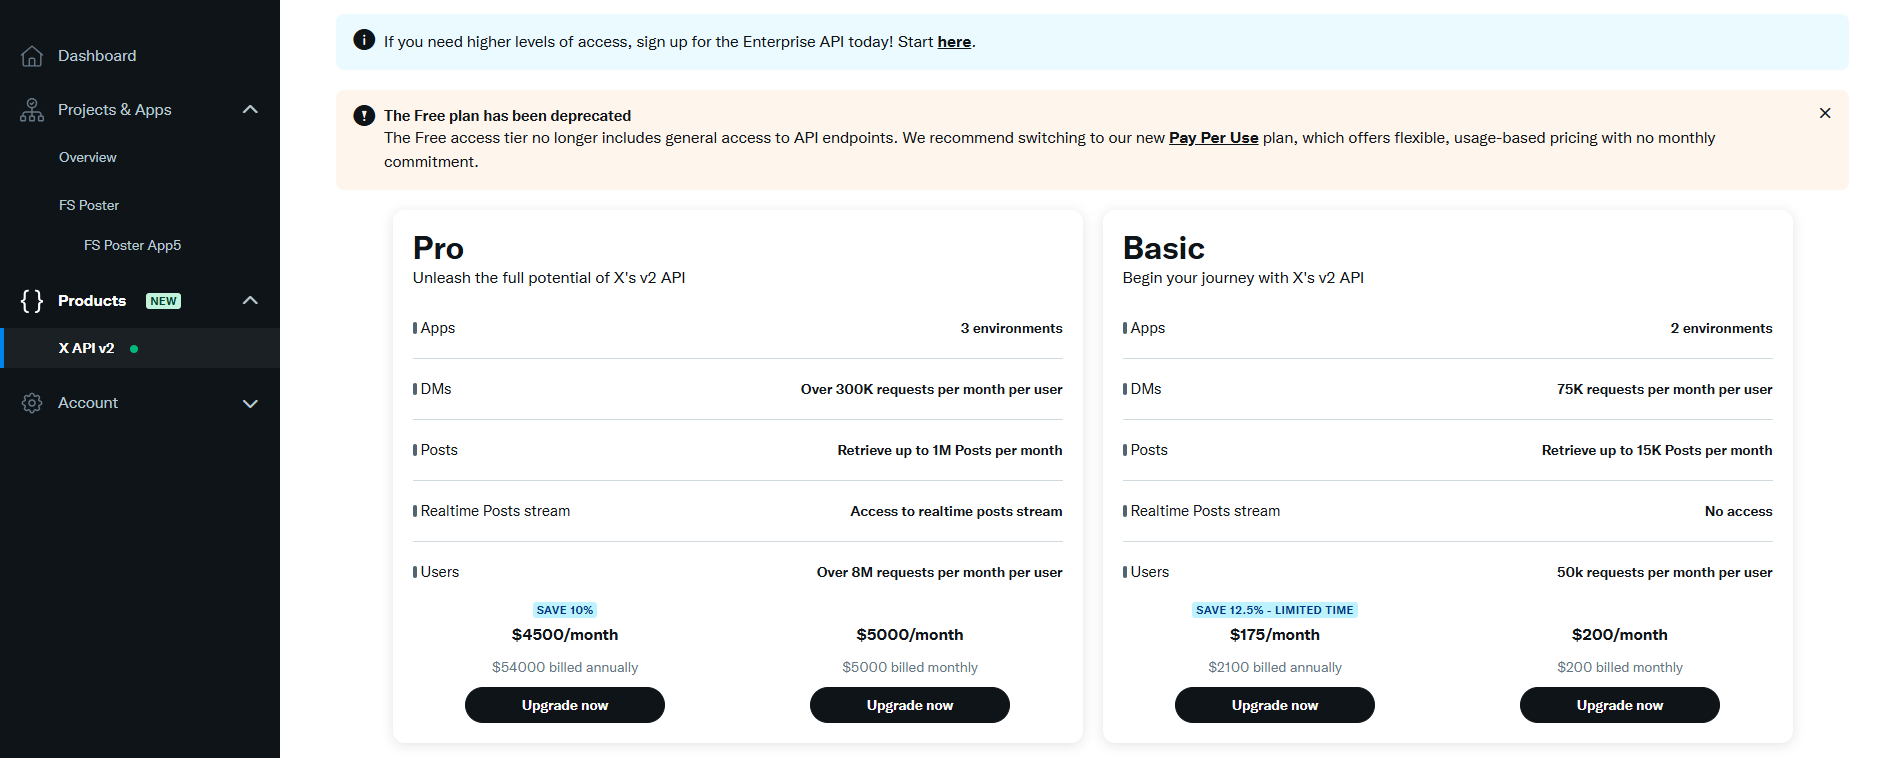This screenshot has width=1901, height=758.
Task: Expand the Account section chevron
Action: click(250, 403)
